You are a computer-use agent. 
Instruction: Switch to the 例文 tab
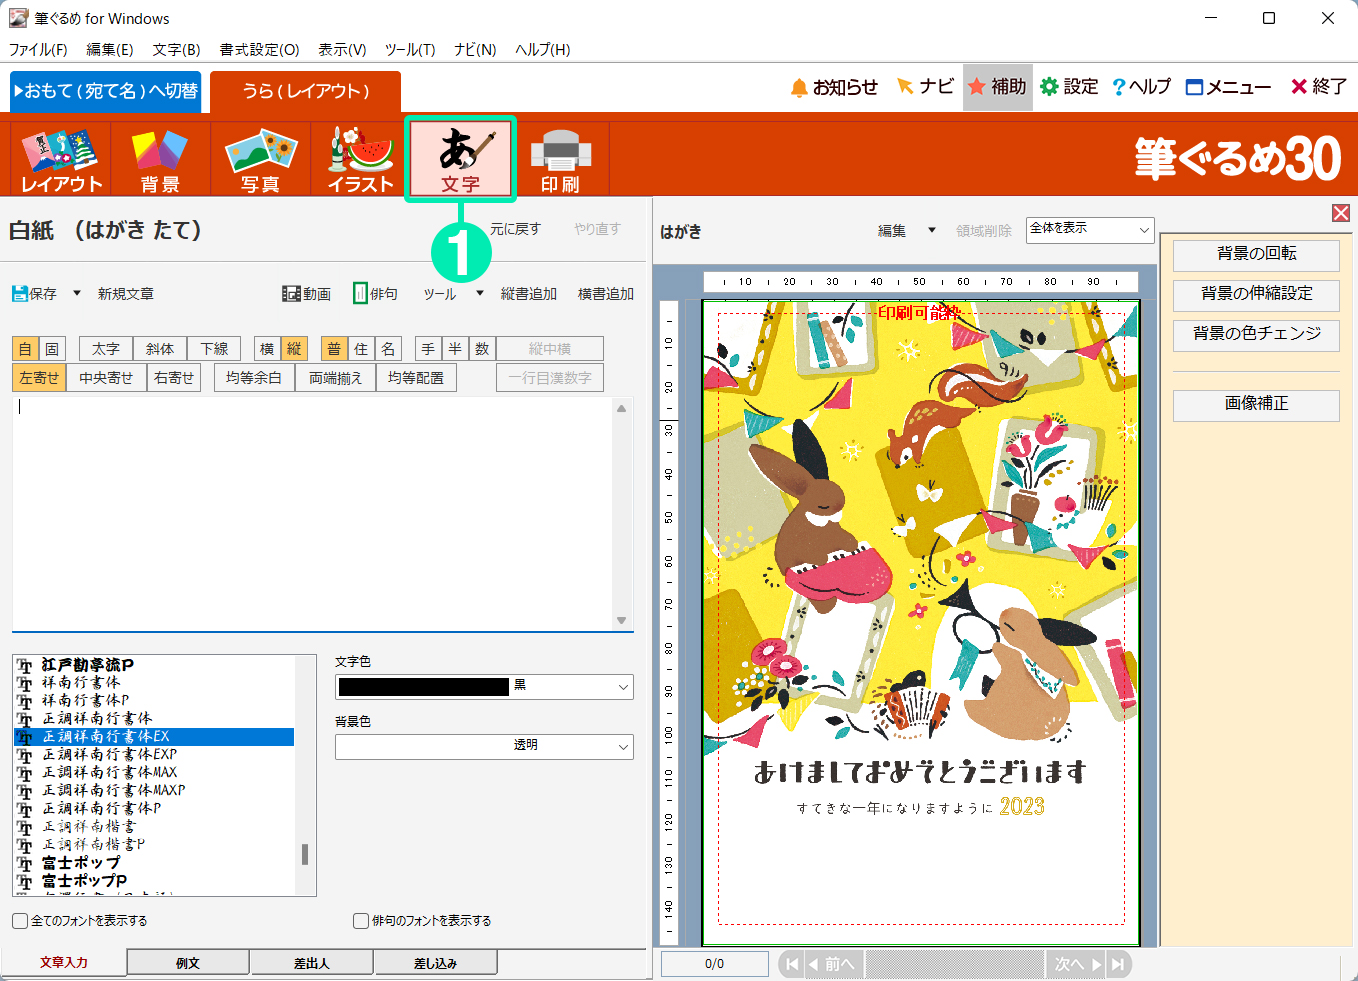188,963
